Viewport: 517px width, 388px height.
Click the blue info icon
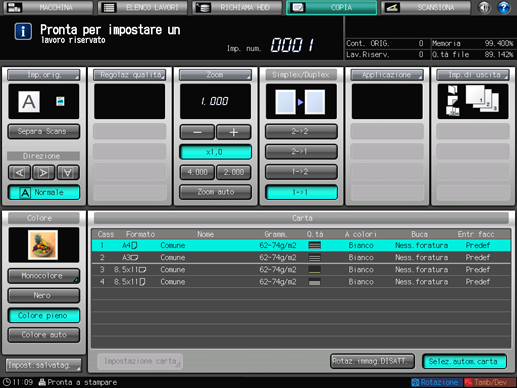[23, 32]
